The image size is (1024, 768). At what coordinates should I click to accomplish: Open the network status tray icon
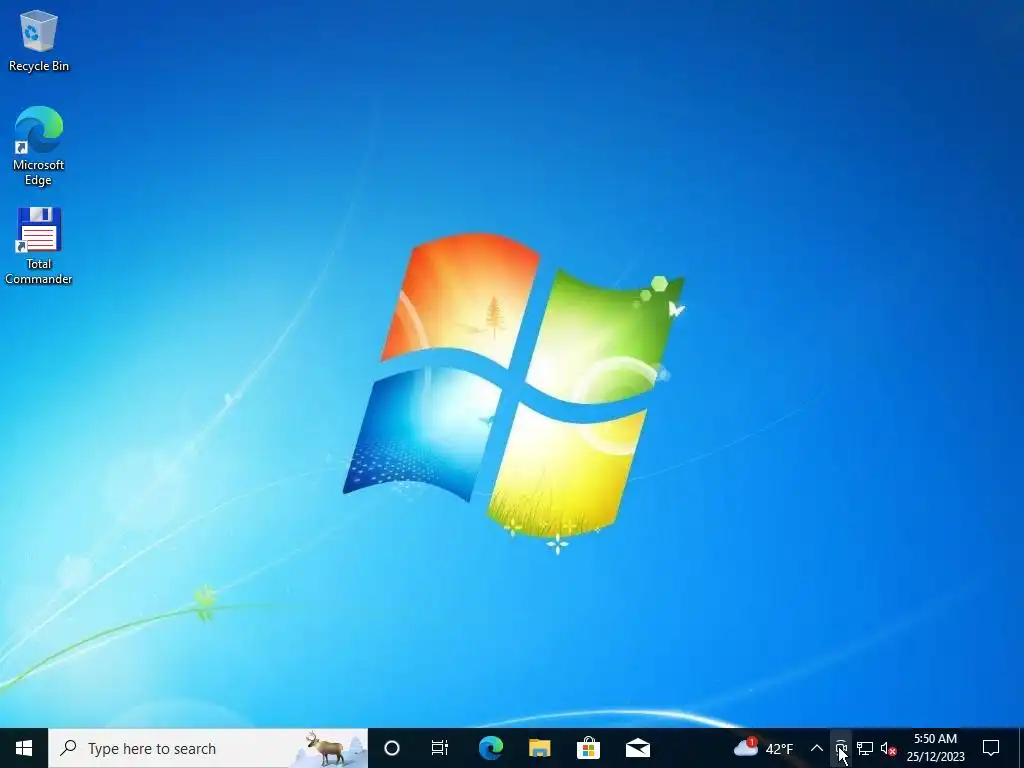[x=865, y=748]
